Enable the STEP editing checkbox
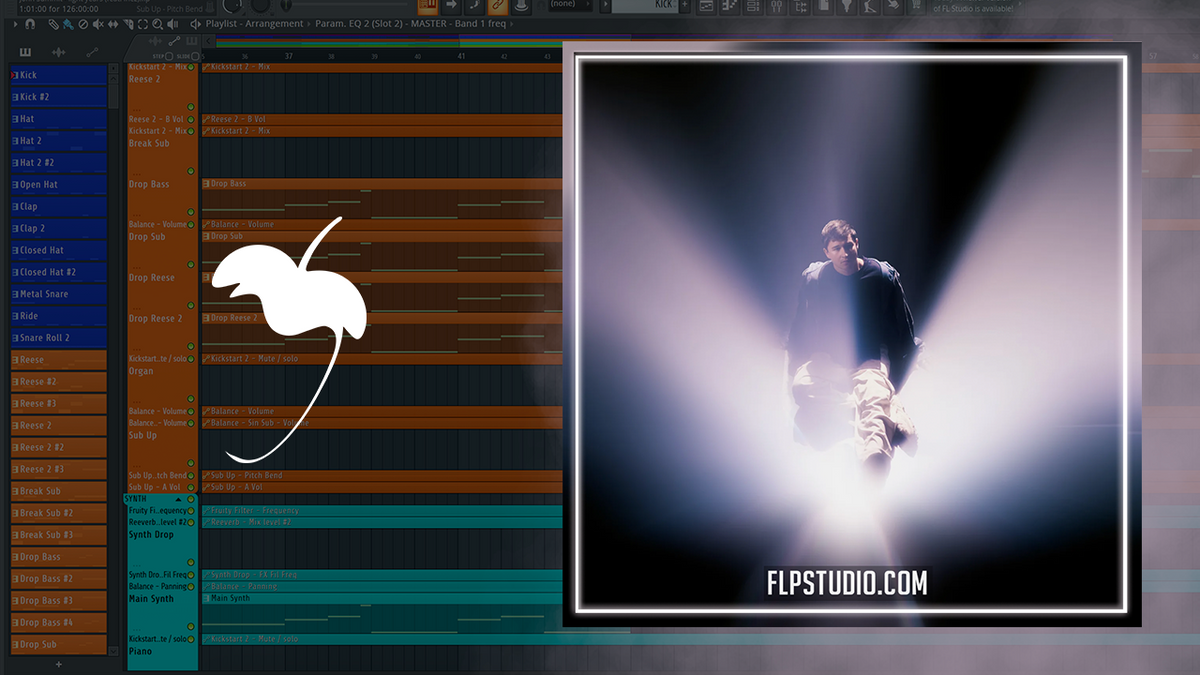The width and height of the screenshot is (1200, 675). click(169, 56)
